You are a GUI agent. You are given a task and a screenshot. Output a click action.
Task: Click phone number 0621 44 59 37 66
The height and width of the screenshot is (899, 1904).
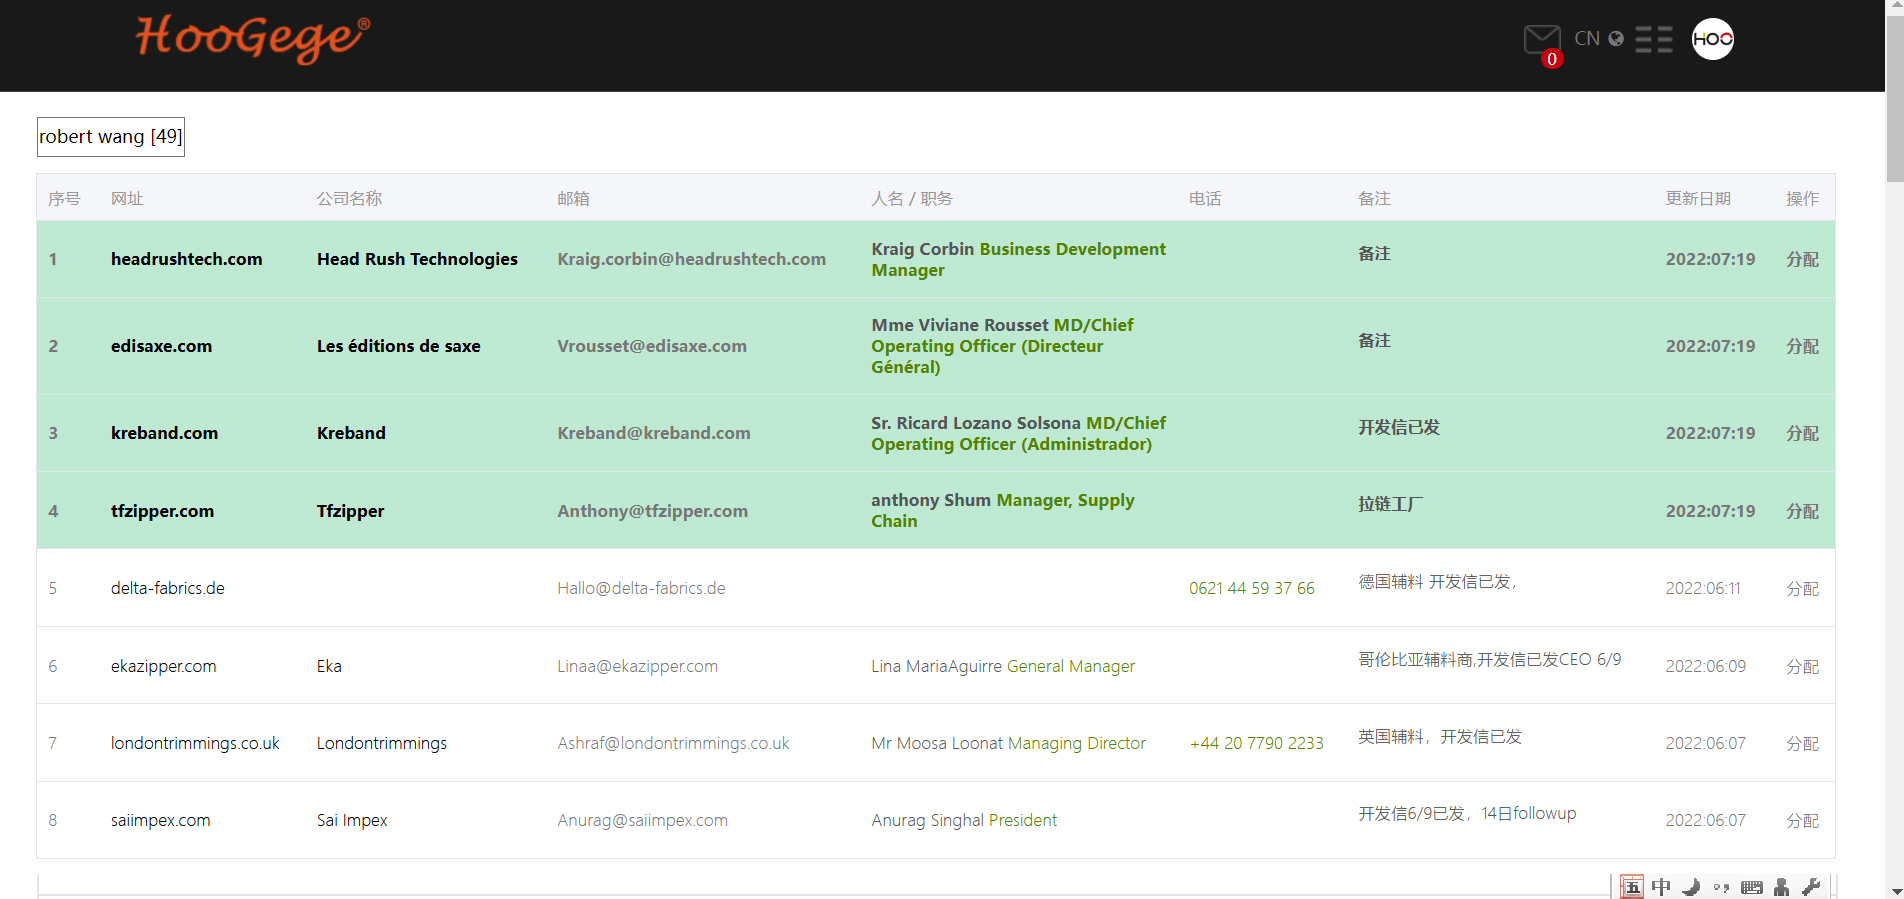1251,588
